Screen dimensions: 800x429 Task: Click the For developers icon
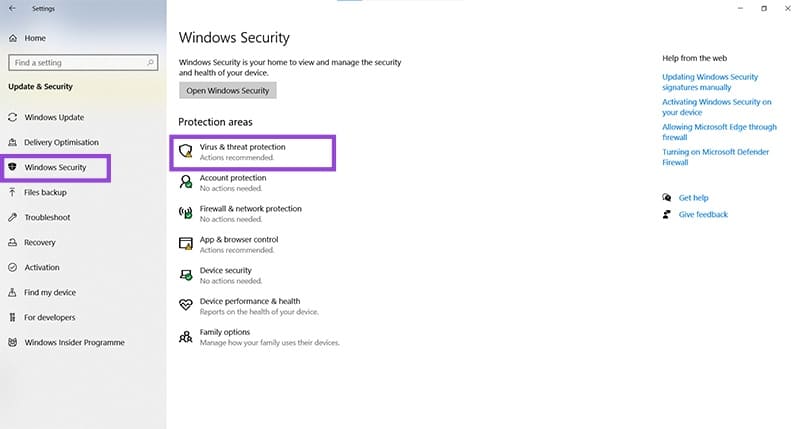pyautogui.click(x=13, y=317)
